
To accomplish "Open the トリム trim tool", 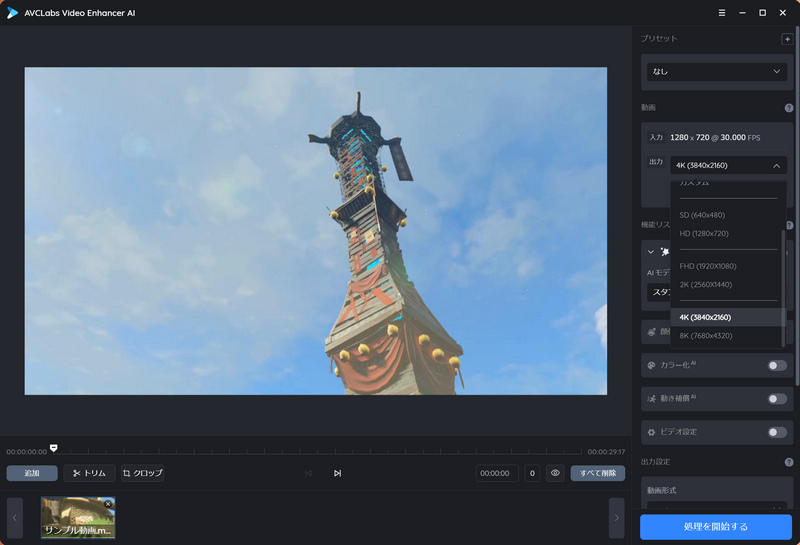I will (89, 473).
